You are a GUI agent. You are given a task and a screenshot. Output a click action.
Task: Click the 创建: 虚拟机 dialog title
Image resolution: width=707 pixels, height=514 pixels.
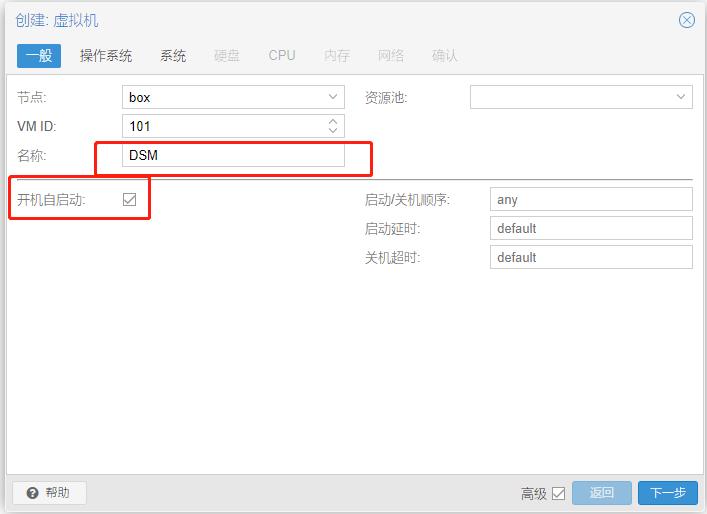[57, 21]
